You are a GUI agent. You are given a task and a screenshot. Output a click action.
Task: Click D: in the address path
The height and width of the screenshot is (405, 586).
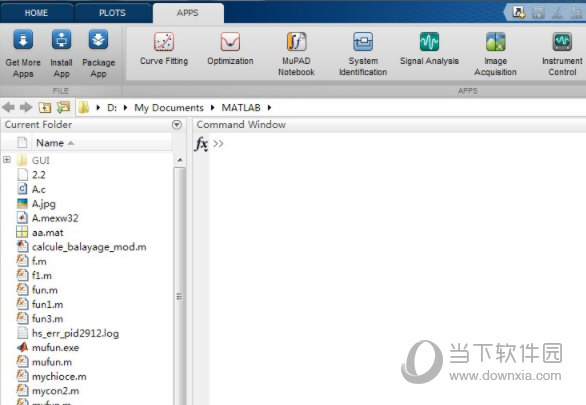coord(112,108)
